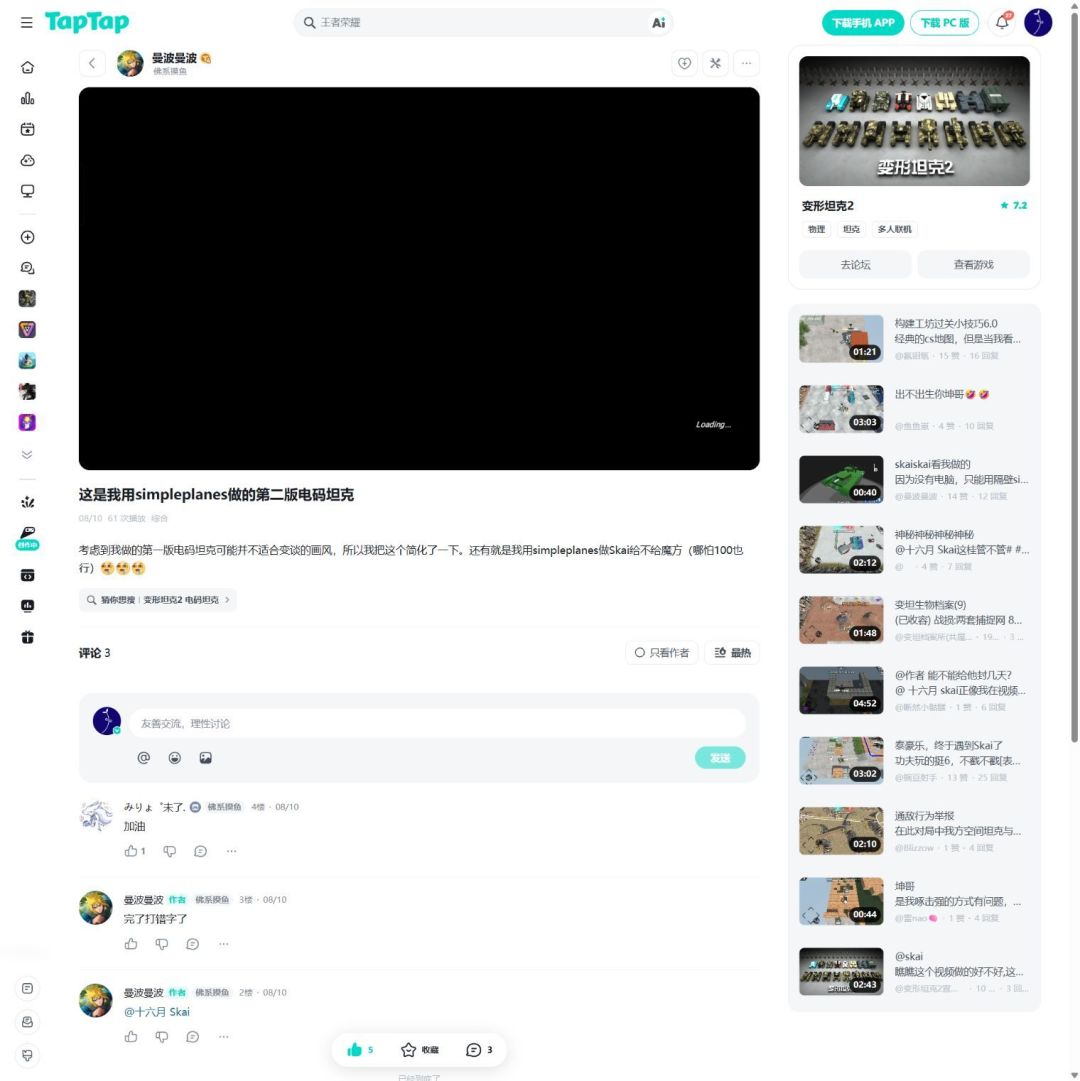Dislike the 加油 comment
Viewport: 1080px width, 1081px height.
point(170,851)
